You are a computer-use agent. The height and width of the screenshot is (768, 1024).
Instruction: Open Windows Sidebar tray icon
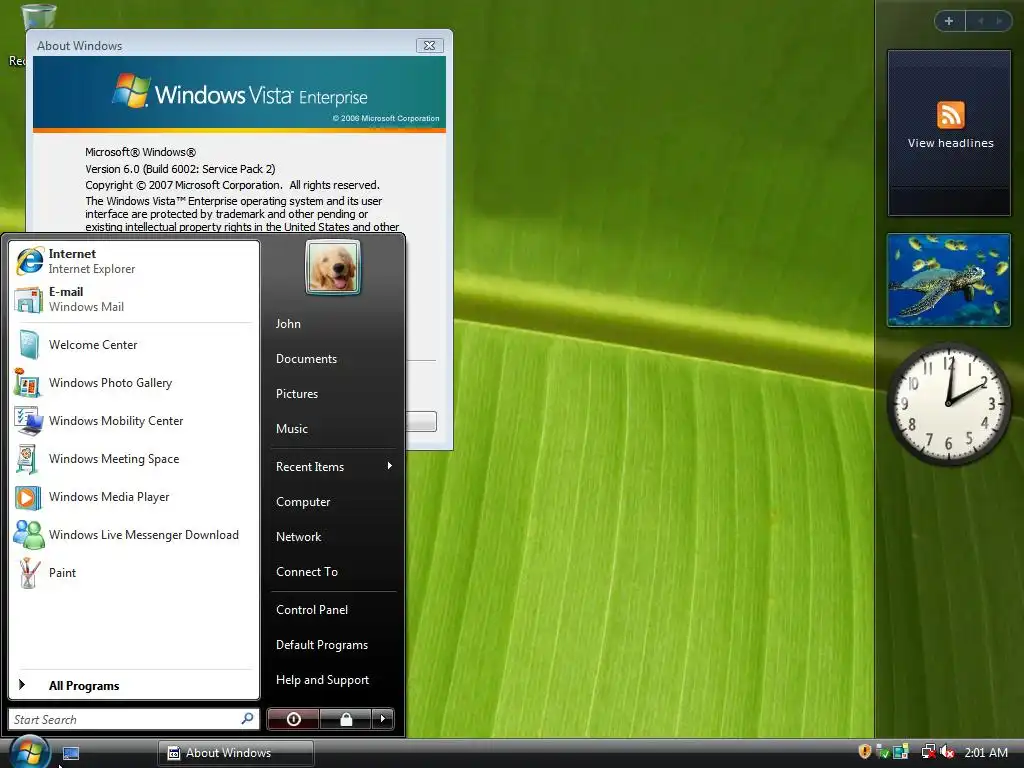[901, 752]
